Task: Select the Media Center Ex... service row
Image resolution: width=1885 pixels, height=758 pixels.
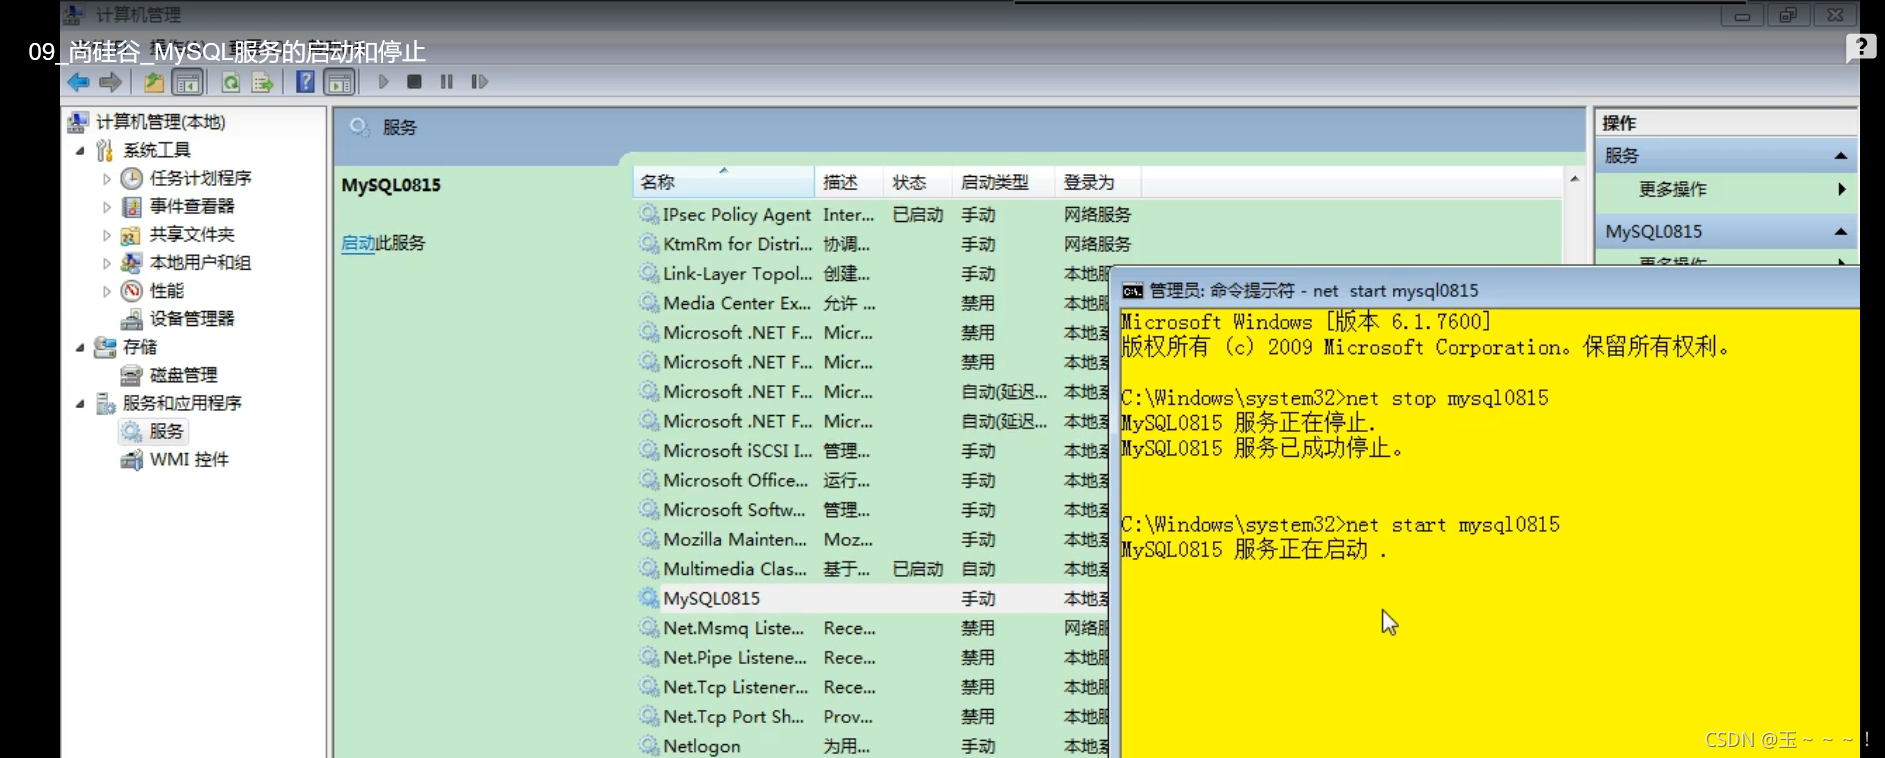Action: tap(872, 303)
